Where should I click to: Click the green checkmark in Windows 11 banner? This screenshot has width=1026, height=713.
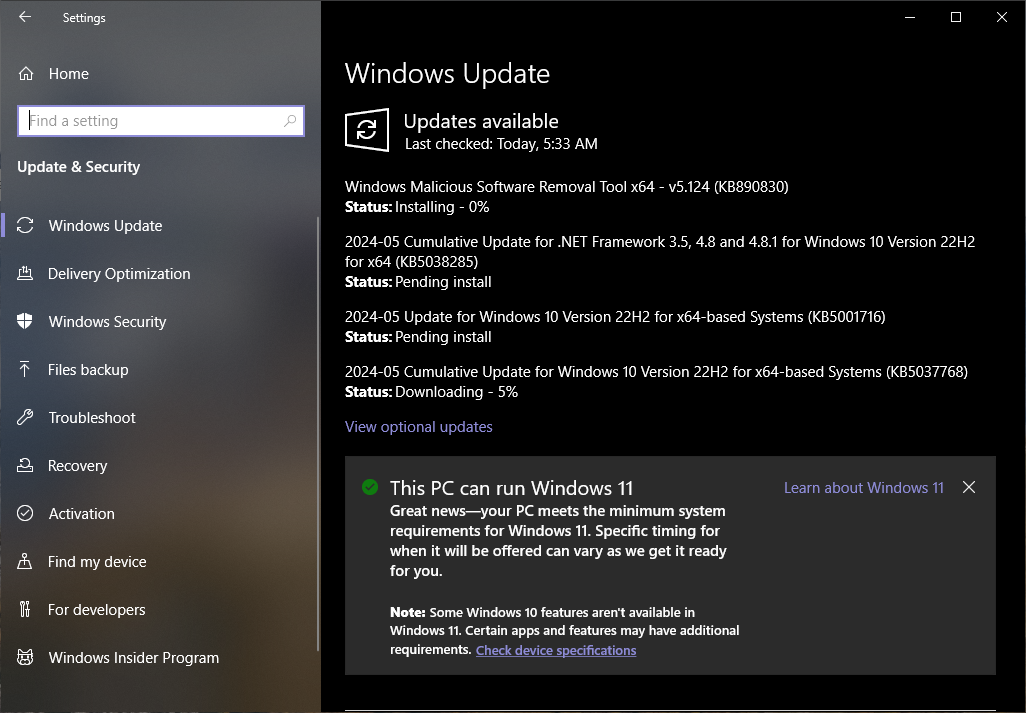(370, 487)
